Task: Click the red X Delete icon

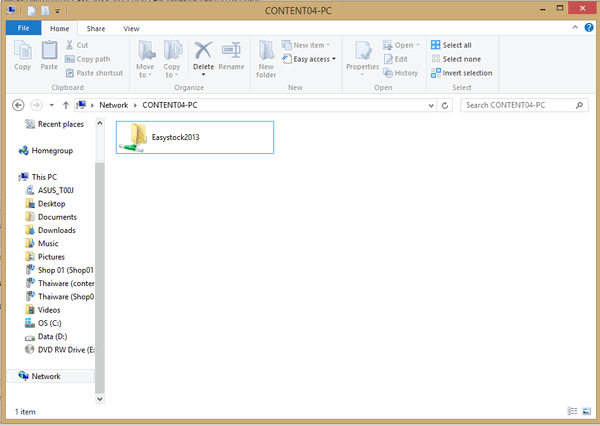Action: (x=203, y=51)
